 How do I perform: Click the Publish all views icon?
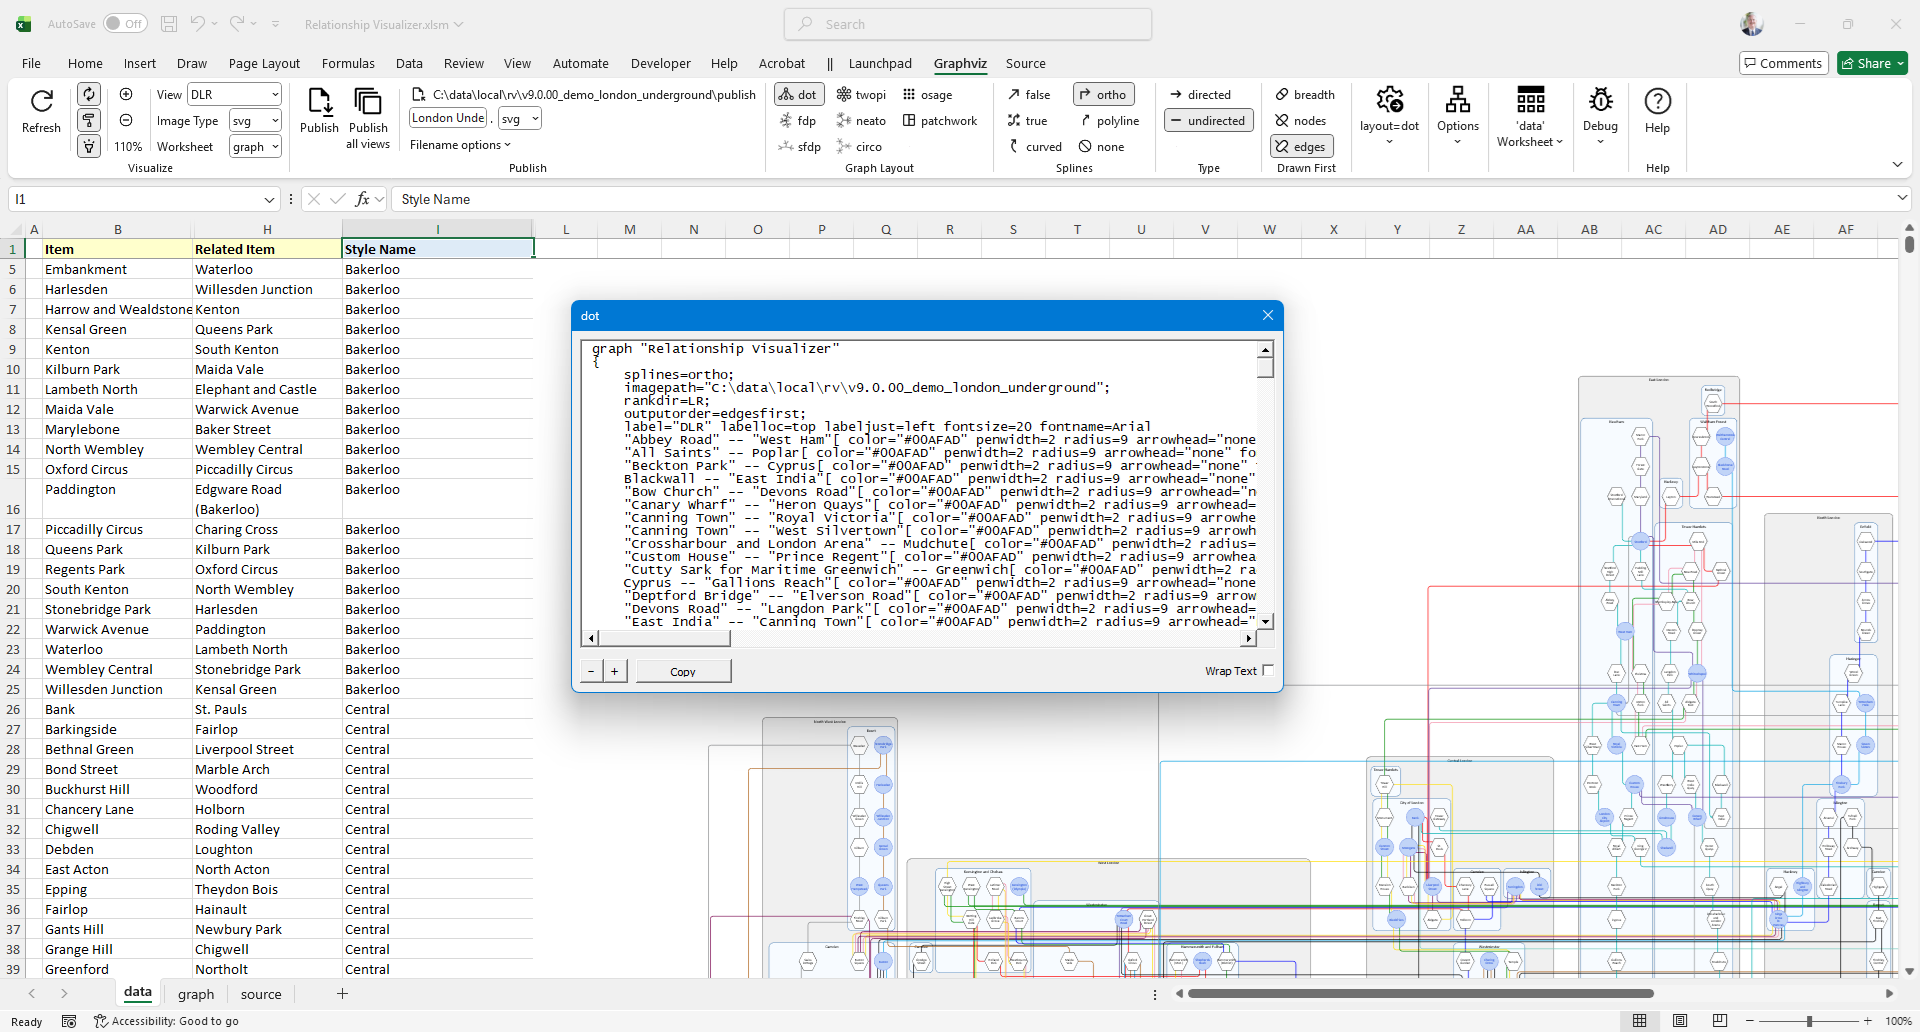368,102
